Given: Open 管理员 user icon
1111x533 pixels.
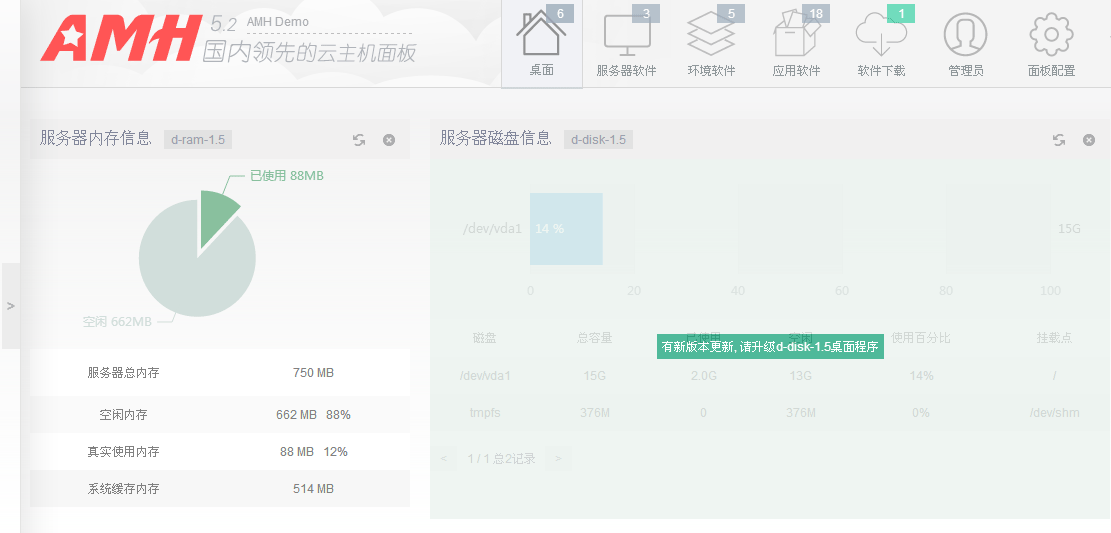Looking at the screenshot, I should coord(965,36).
